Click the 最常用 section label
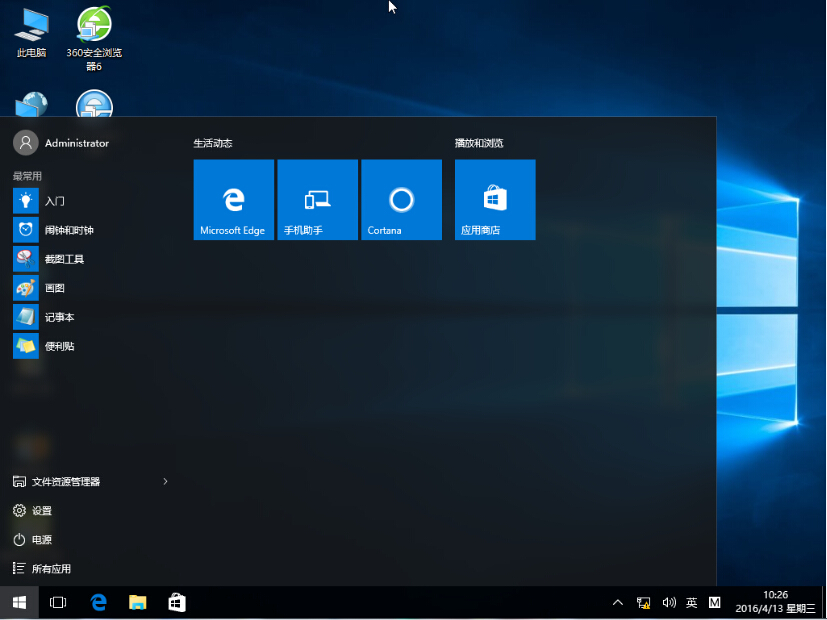827x620 pixels. (x=27, y=176)
